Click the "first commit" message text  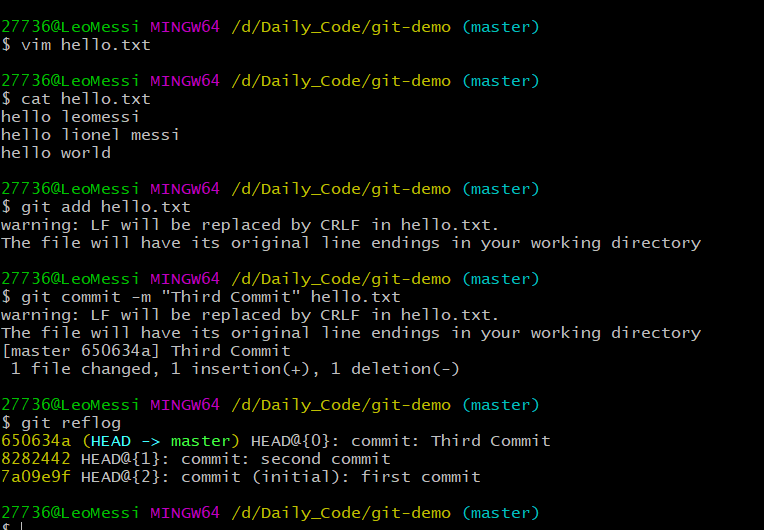420,477
